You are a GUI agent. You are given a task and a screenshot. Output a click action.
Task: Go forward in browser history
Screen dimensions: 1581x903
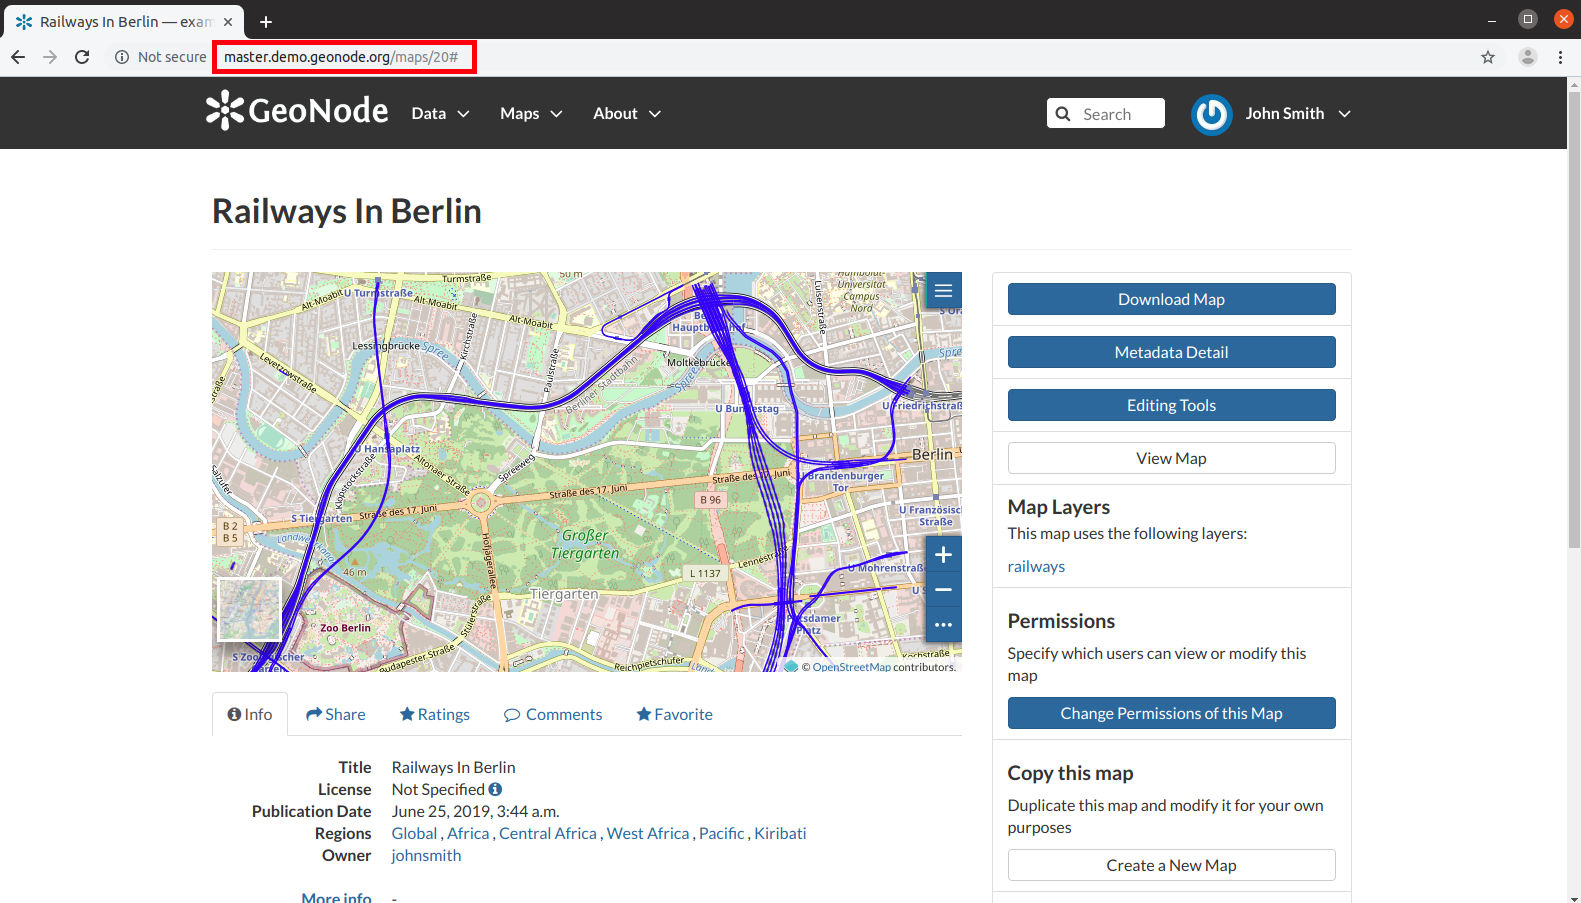50,57
